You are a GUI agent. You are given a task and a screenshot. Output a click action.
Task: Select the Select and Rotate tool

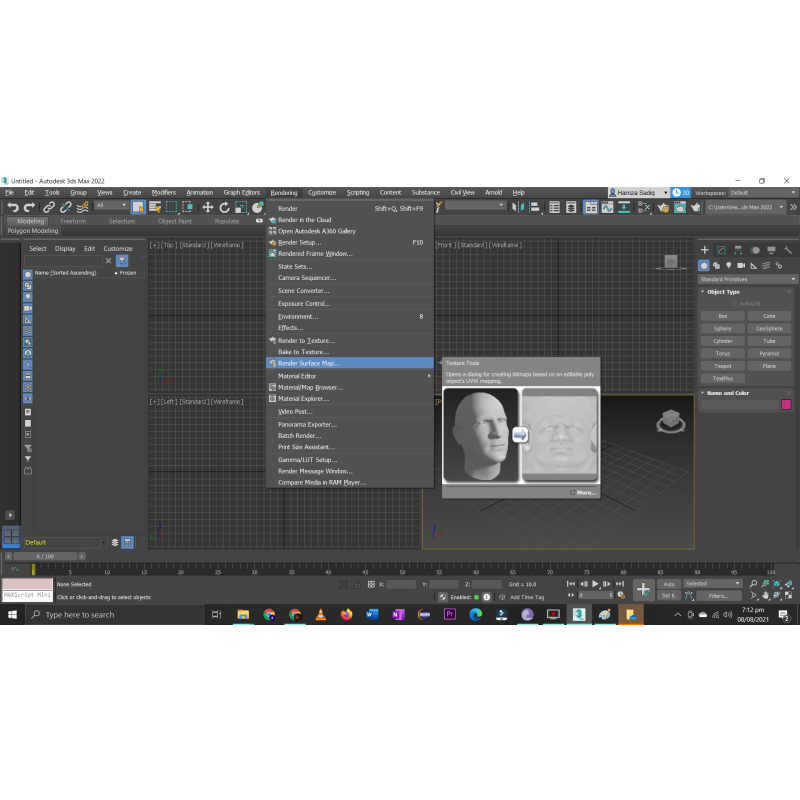(224, 207)
